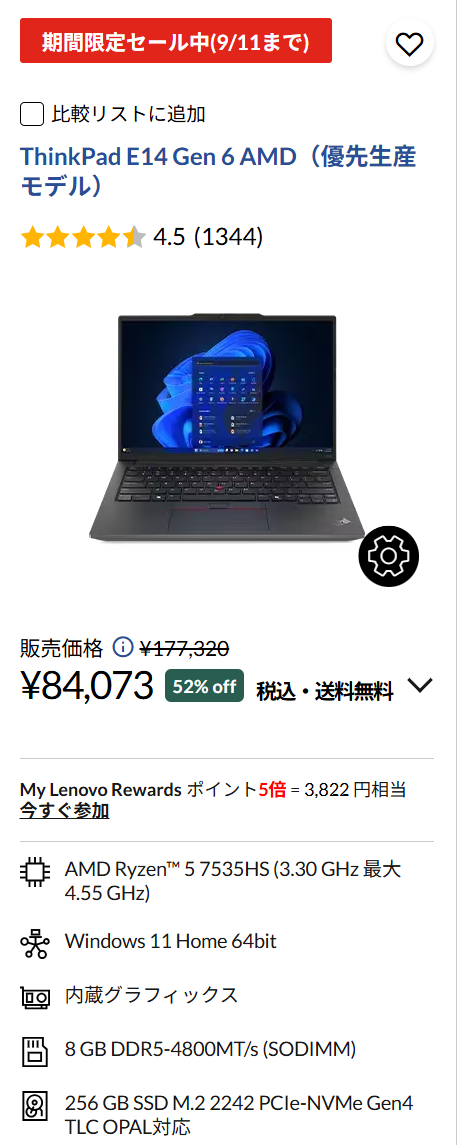Click the operating system spec icon
This screenshot has height=1145, width=461.
click(x=35, y=943)
